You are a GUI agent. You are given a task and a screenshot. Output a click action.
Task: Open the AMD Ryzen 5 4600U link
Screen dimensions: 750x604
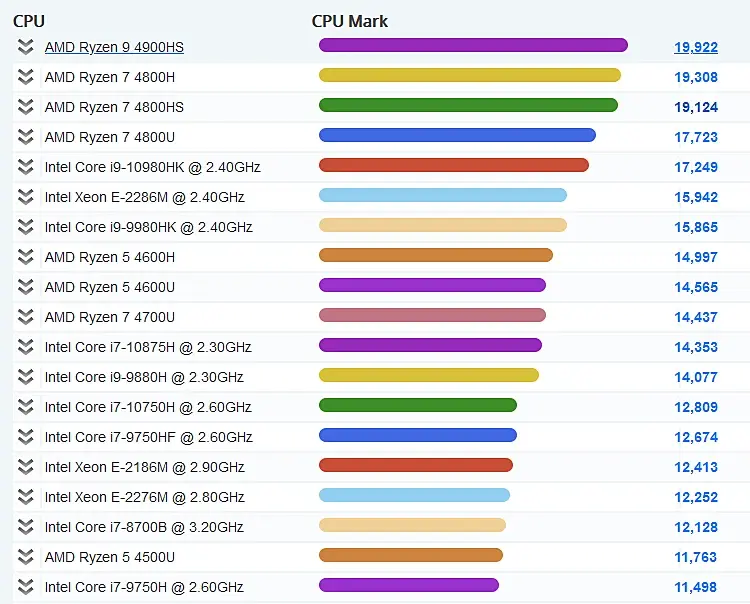tap(110, 287)
